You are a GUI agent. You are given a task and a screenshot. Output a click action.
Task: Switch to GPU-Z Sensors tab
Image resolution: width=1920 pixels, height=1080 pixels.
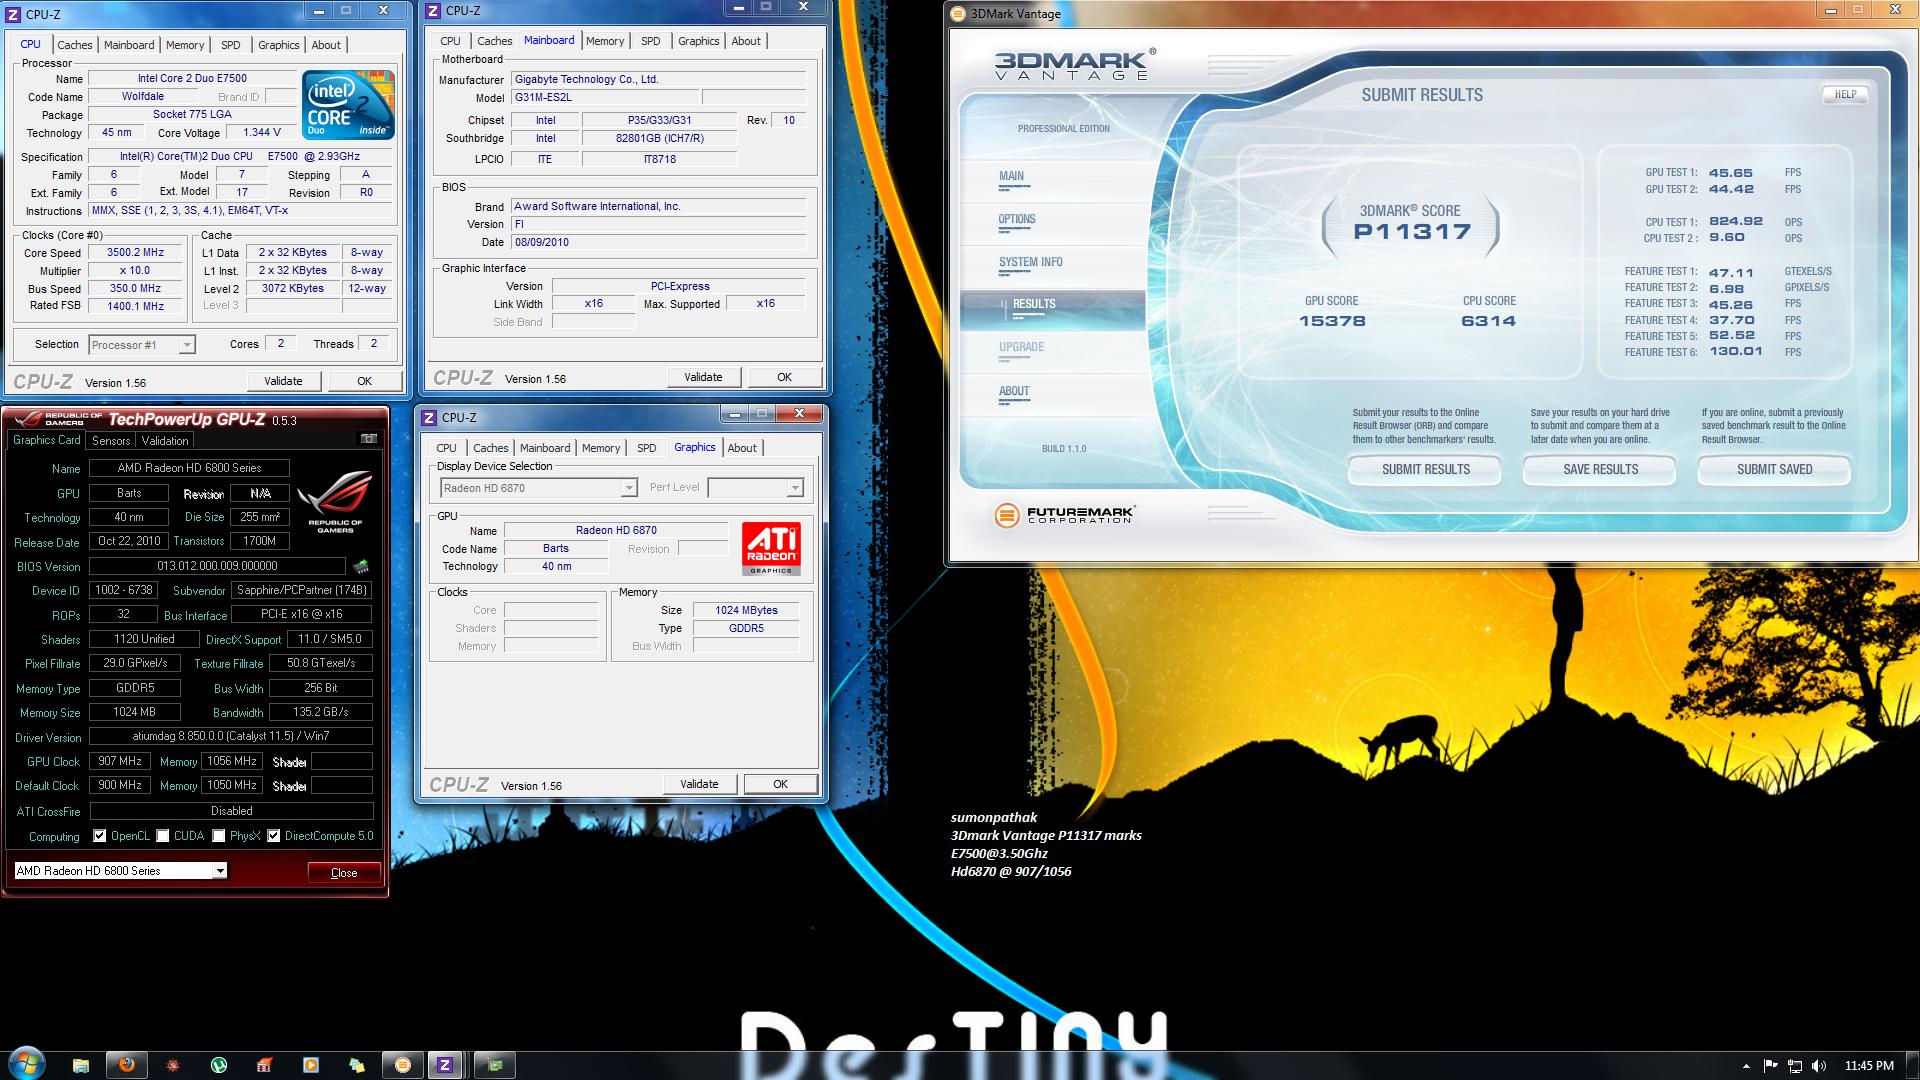click(111, 441)
